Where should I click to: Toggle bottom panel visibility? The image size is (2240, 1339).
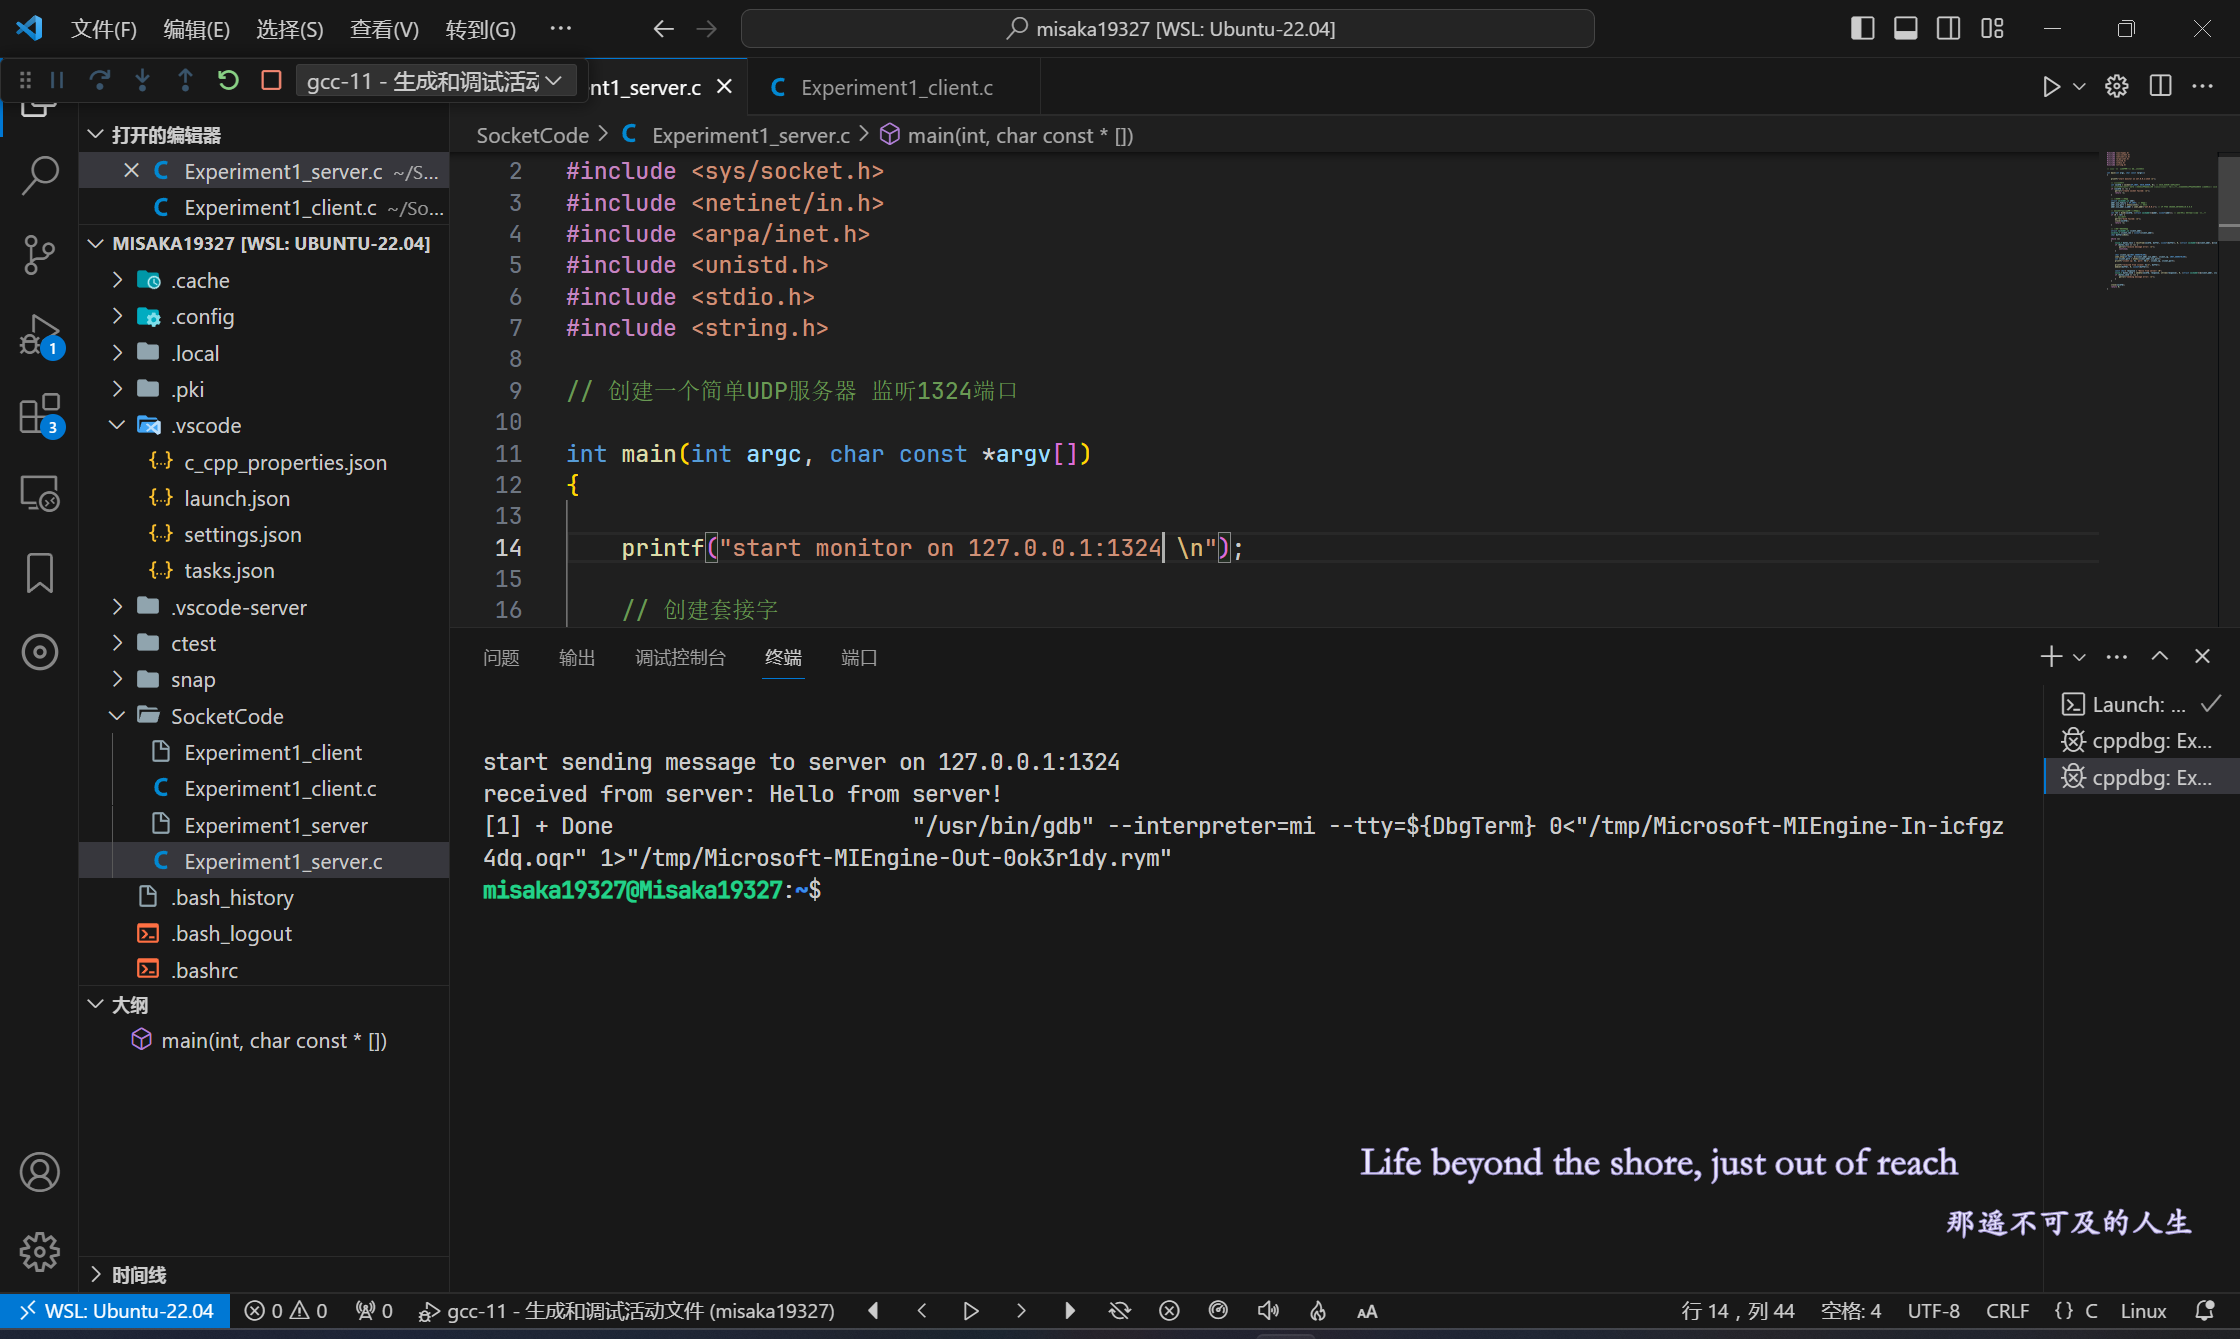pos(1905,28)
